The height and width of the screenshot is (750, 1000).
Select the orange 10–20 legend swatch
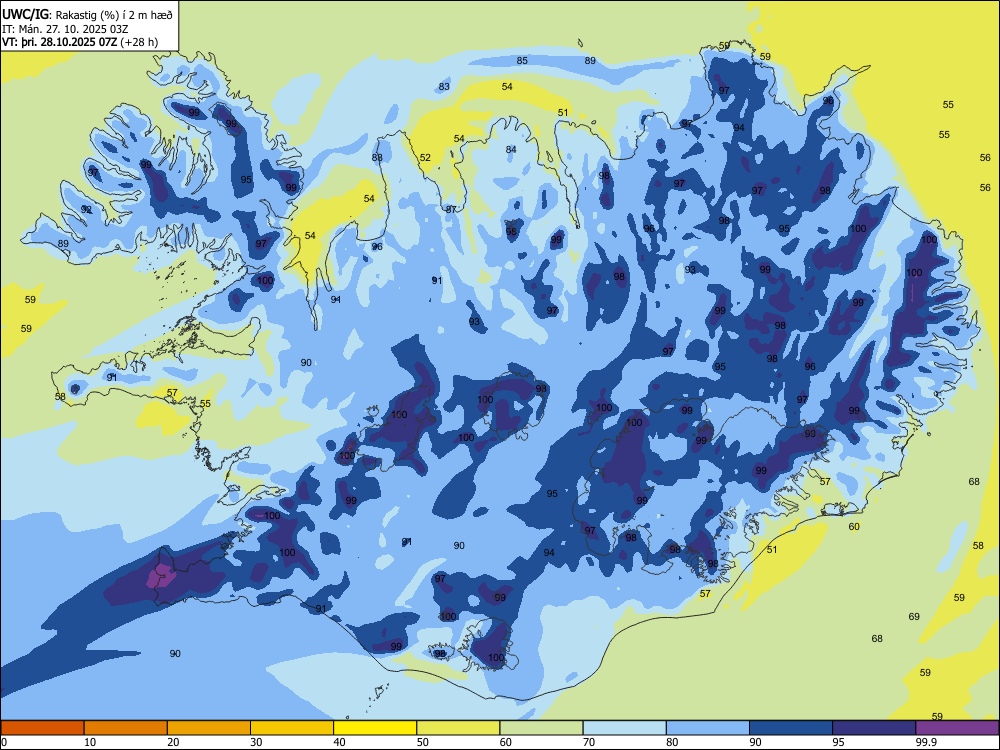[x=126, y=728]
